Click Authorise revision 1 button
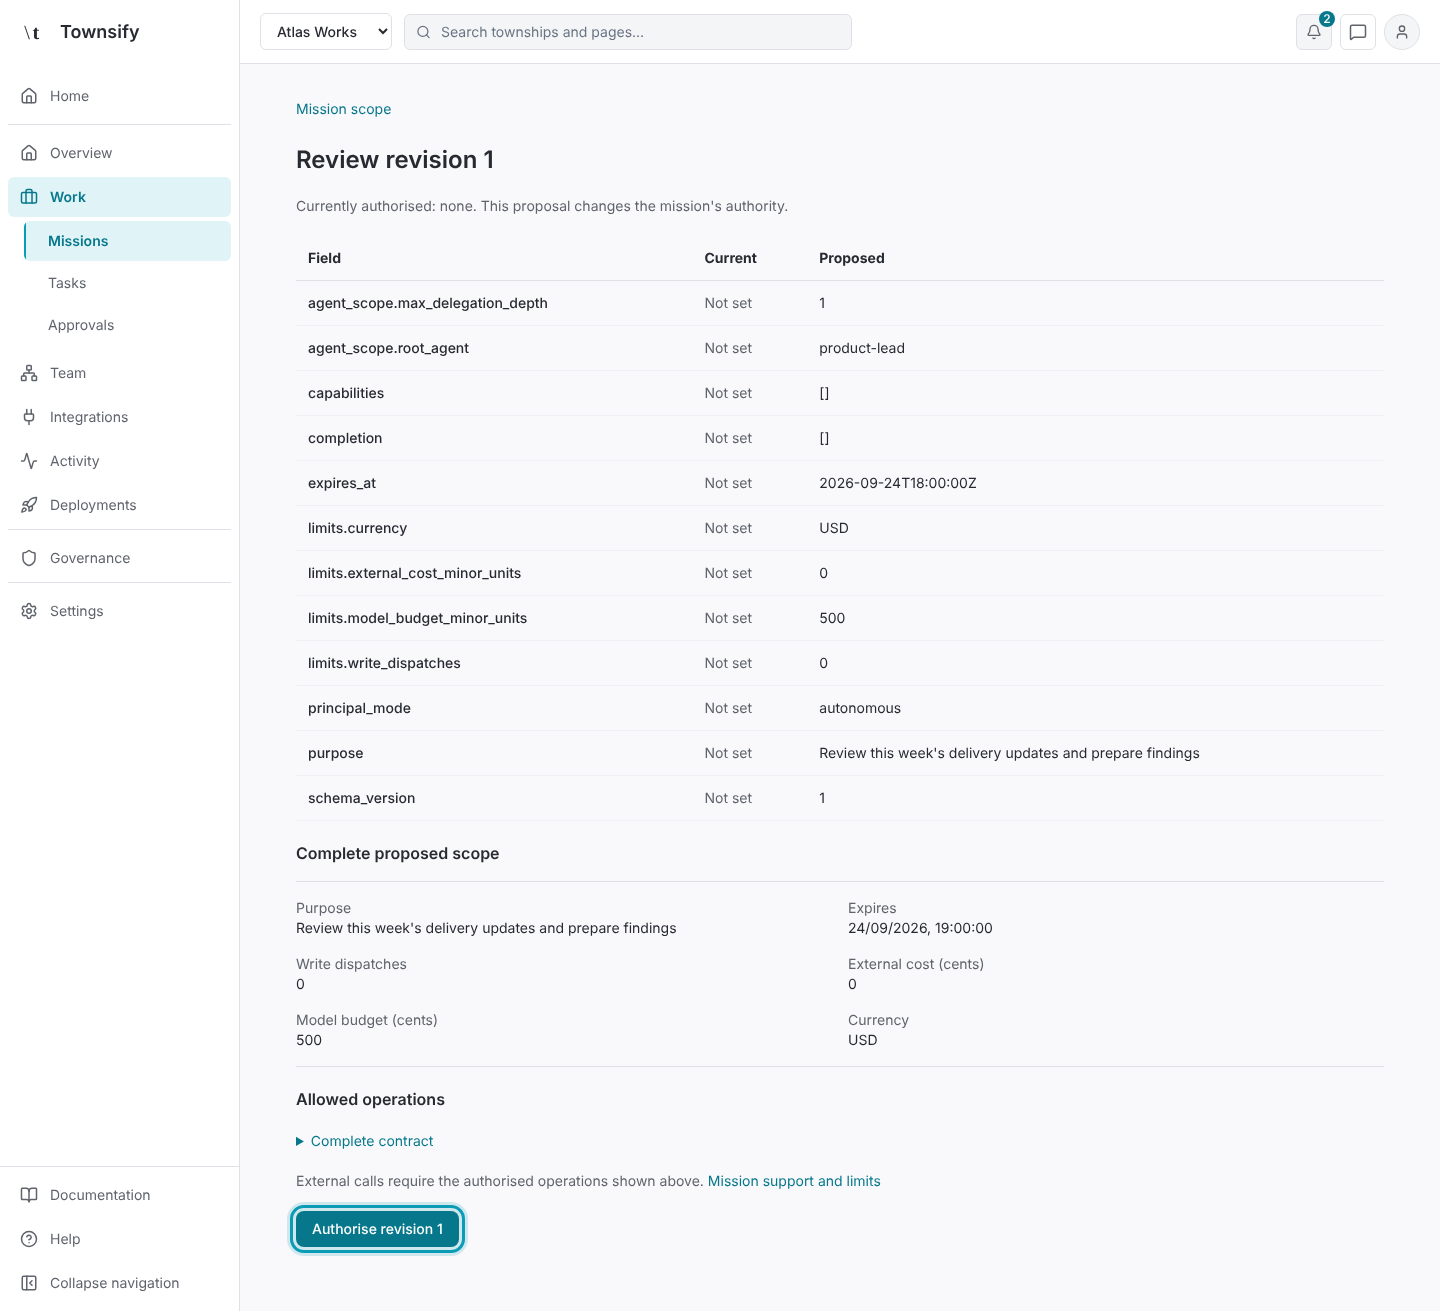Viewport: 1440px width, 1311px height. click(378, 1229)
